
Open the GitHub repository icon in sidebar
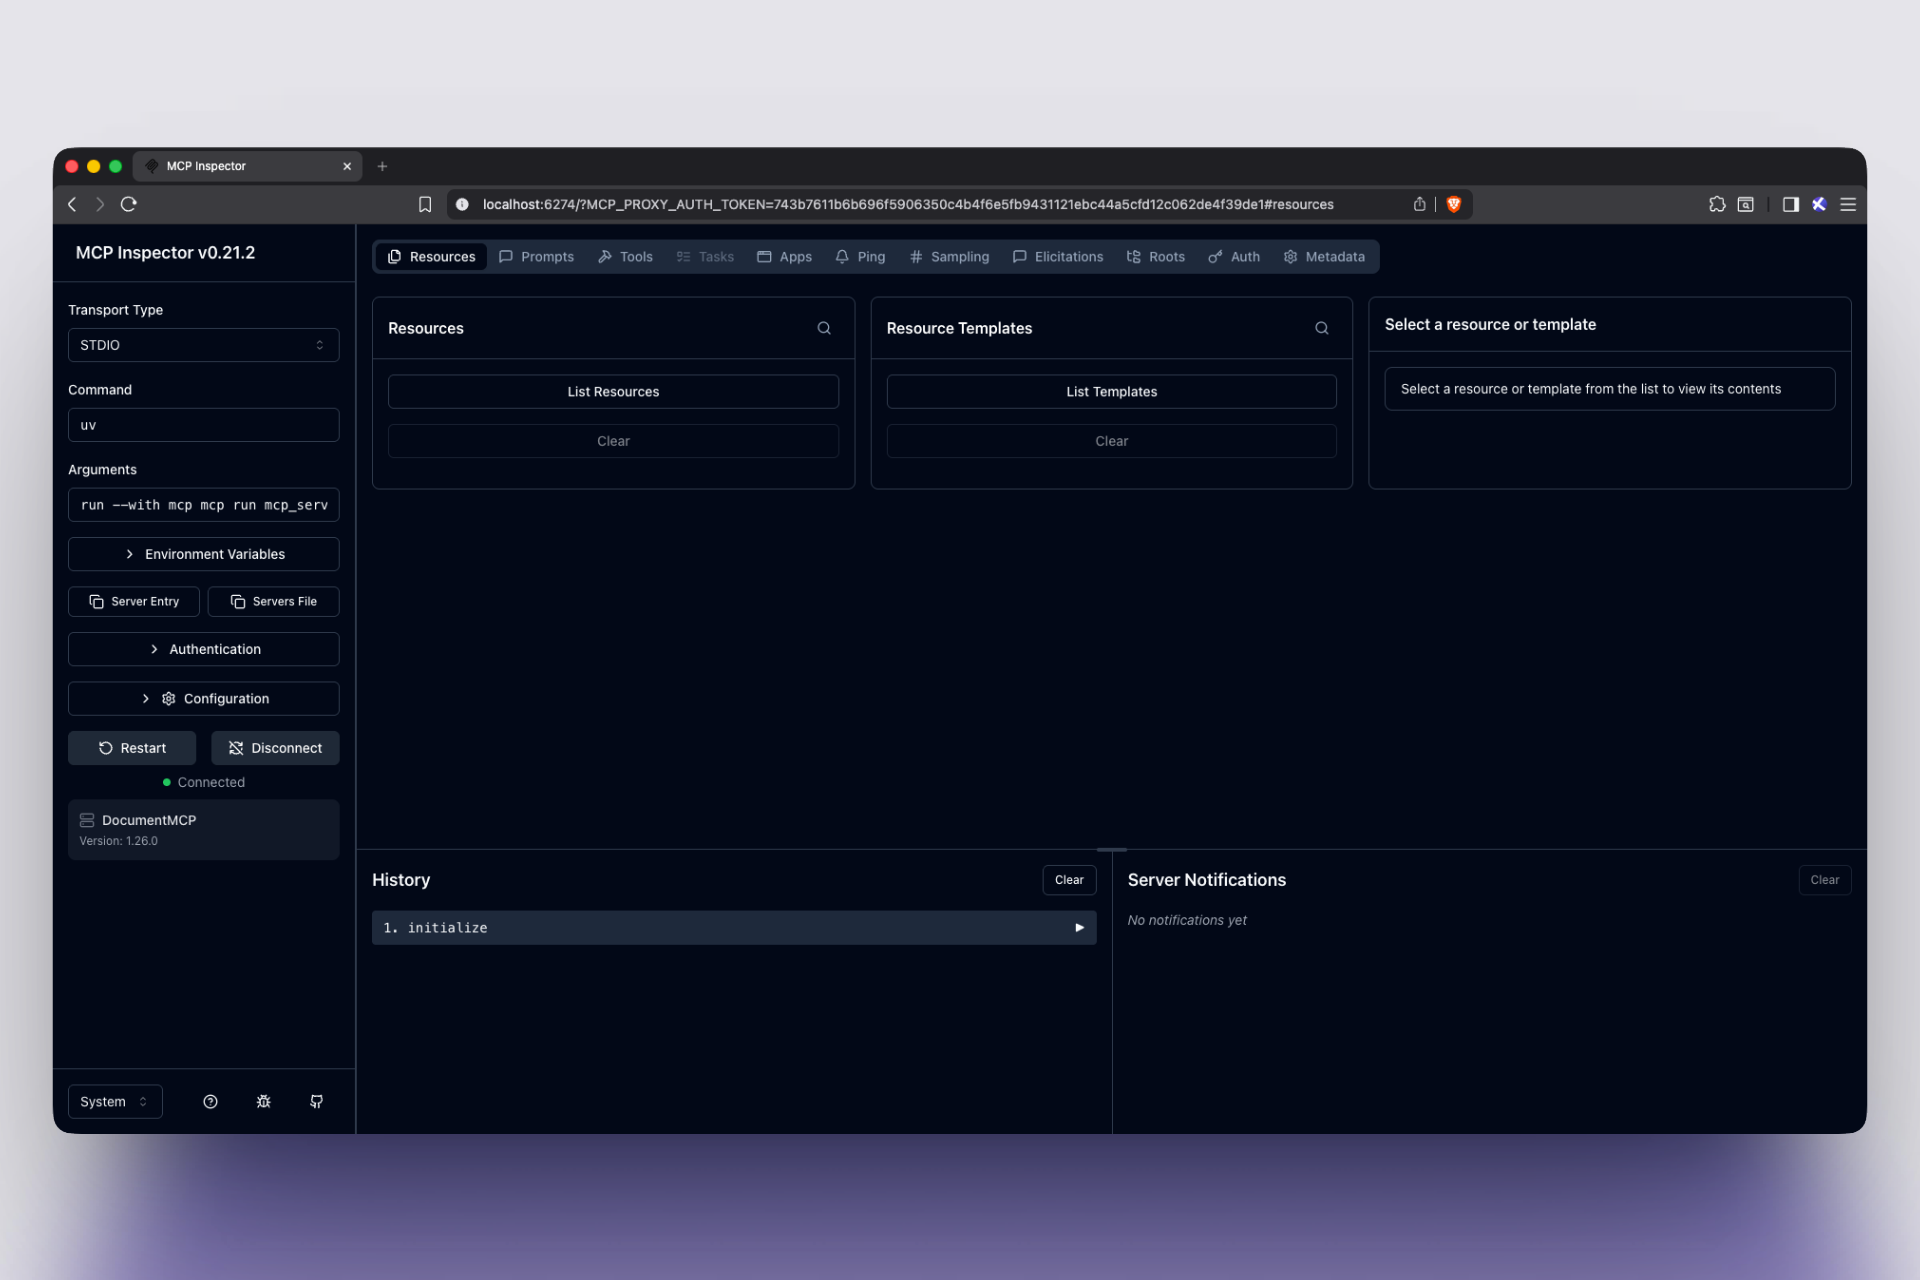316,1101
